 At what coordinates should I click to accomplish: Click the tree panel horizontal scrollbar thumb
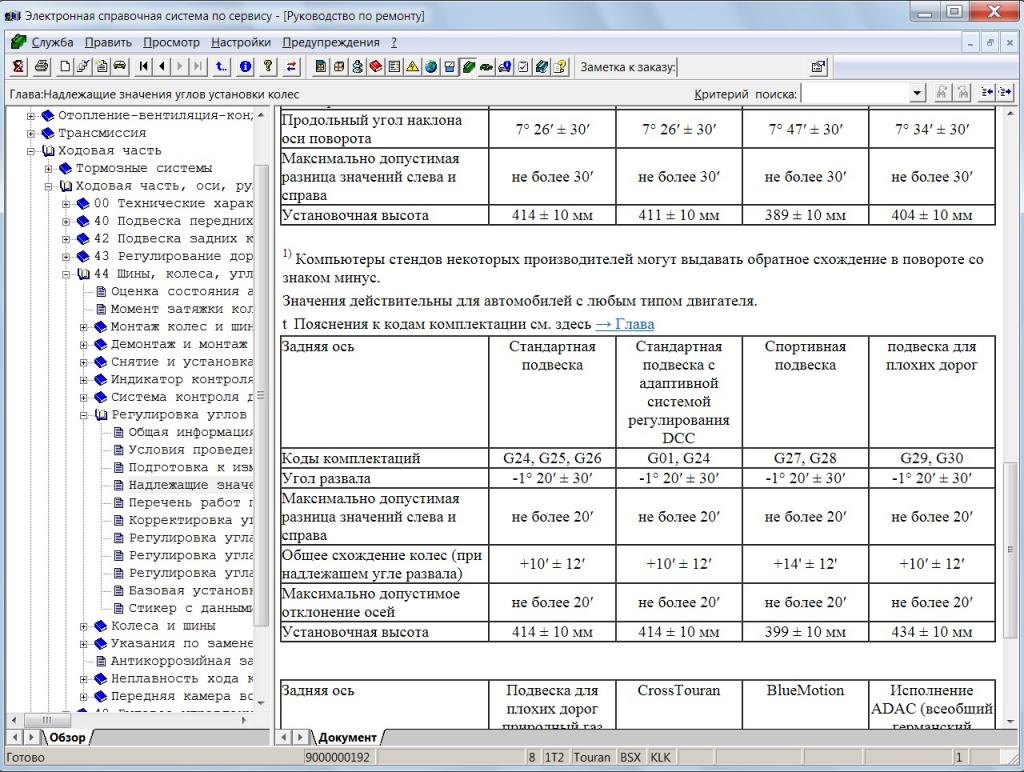pos(47,720)
